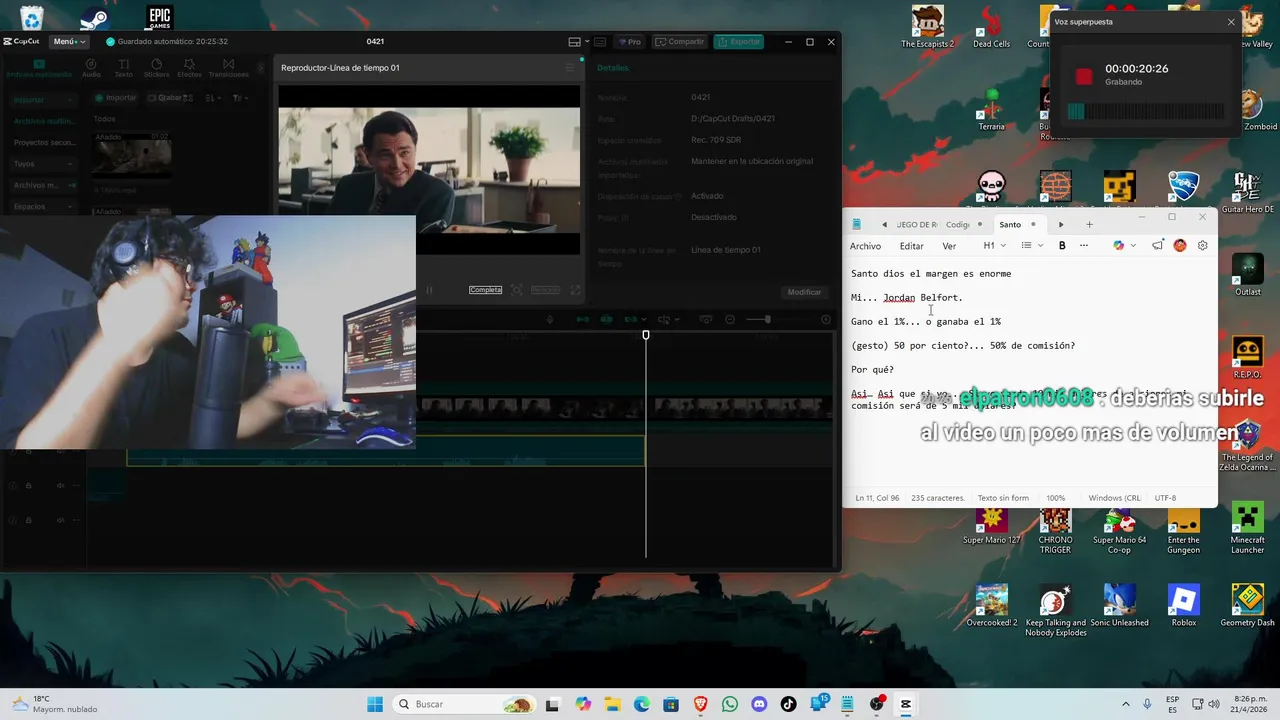The height and width of the screenshot is (720, 1280).
Task: Click Notepad more options ellipsis
Action: [1083, 245]
